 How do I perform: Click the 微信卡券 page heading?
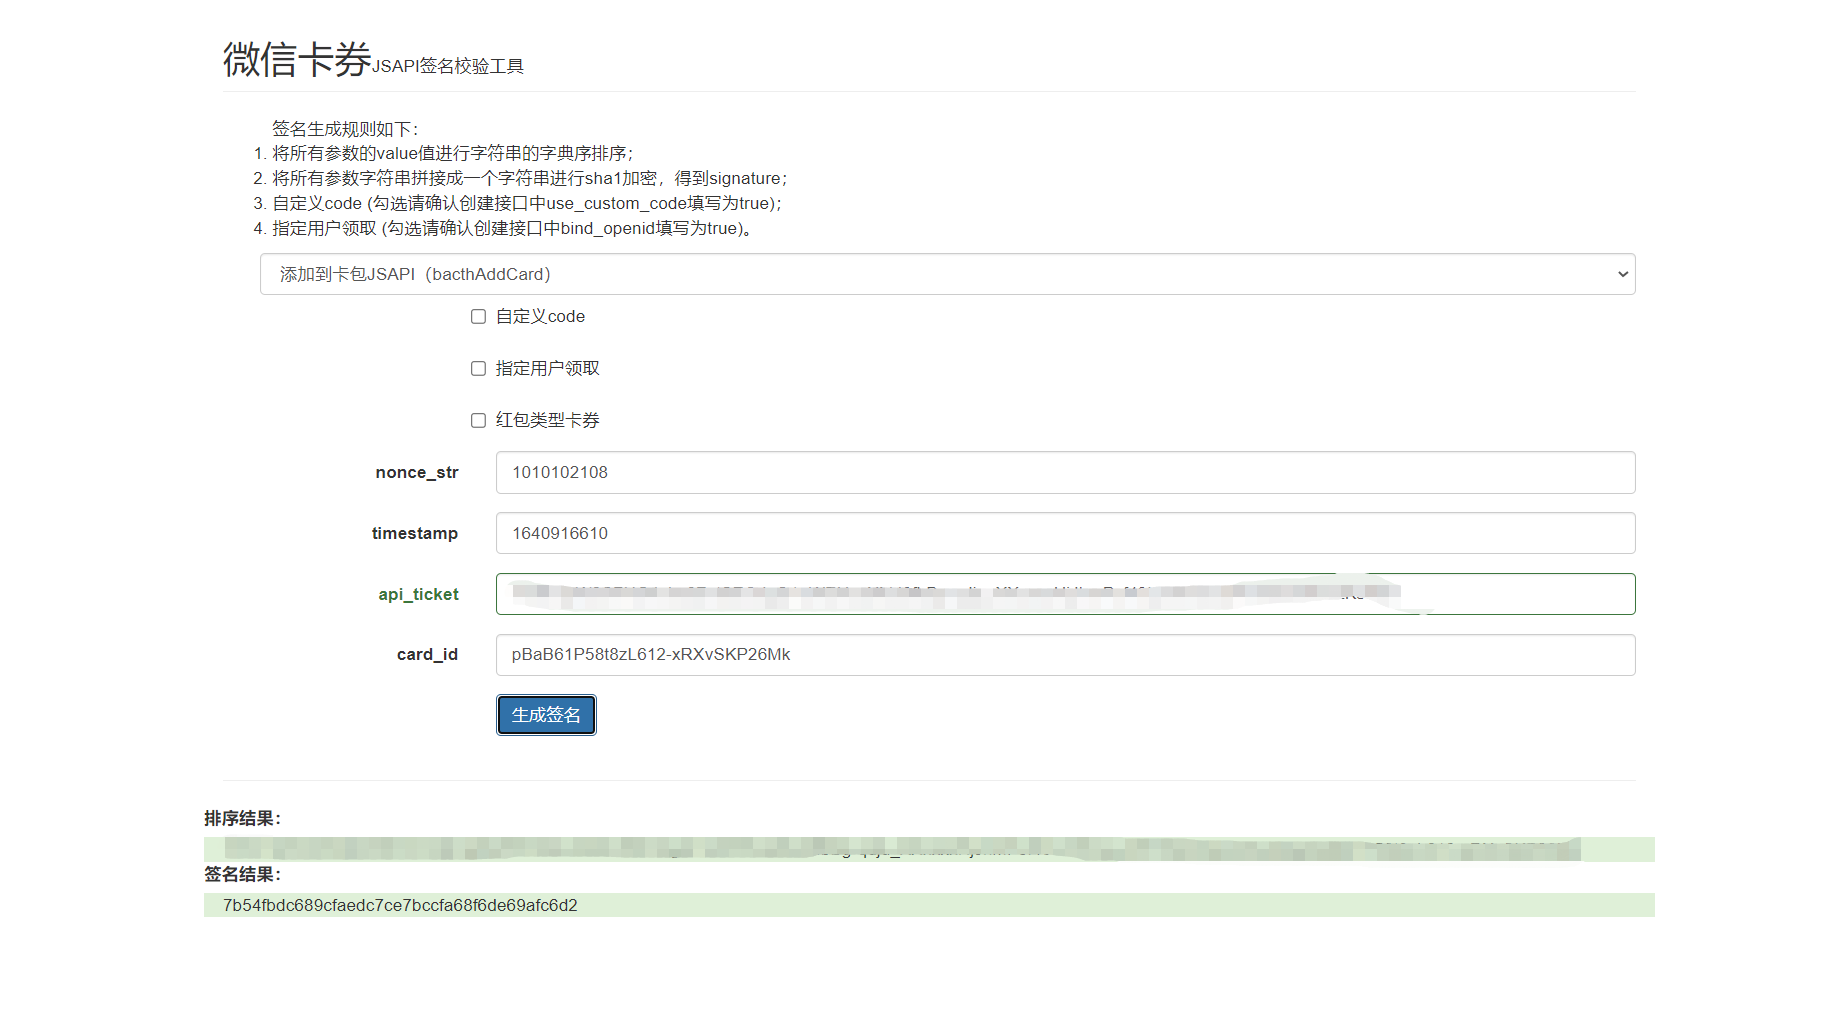click(x=297, y=59)
